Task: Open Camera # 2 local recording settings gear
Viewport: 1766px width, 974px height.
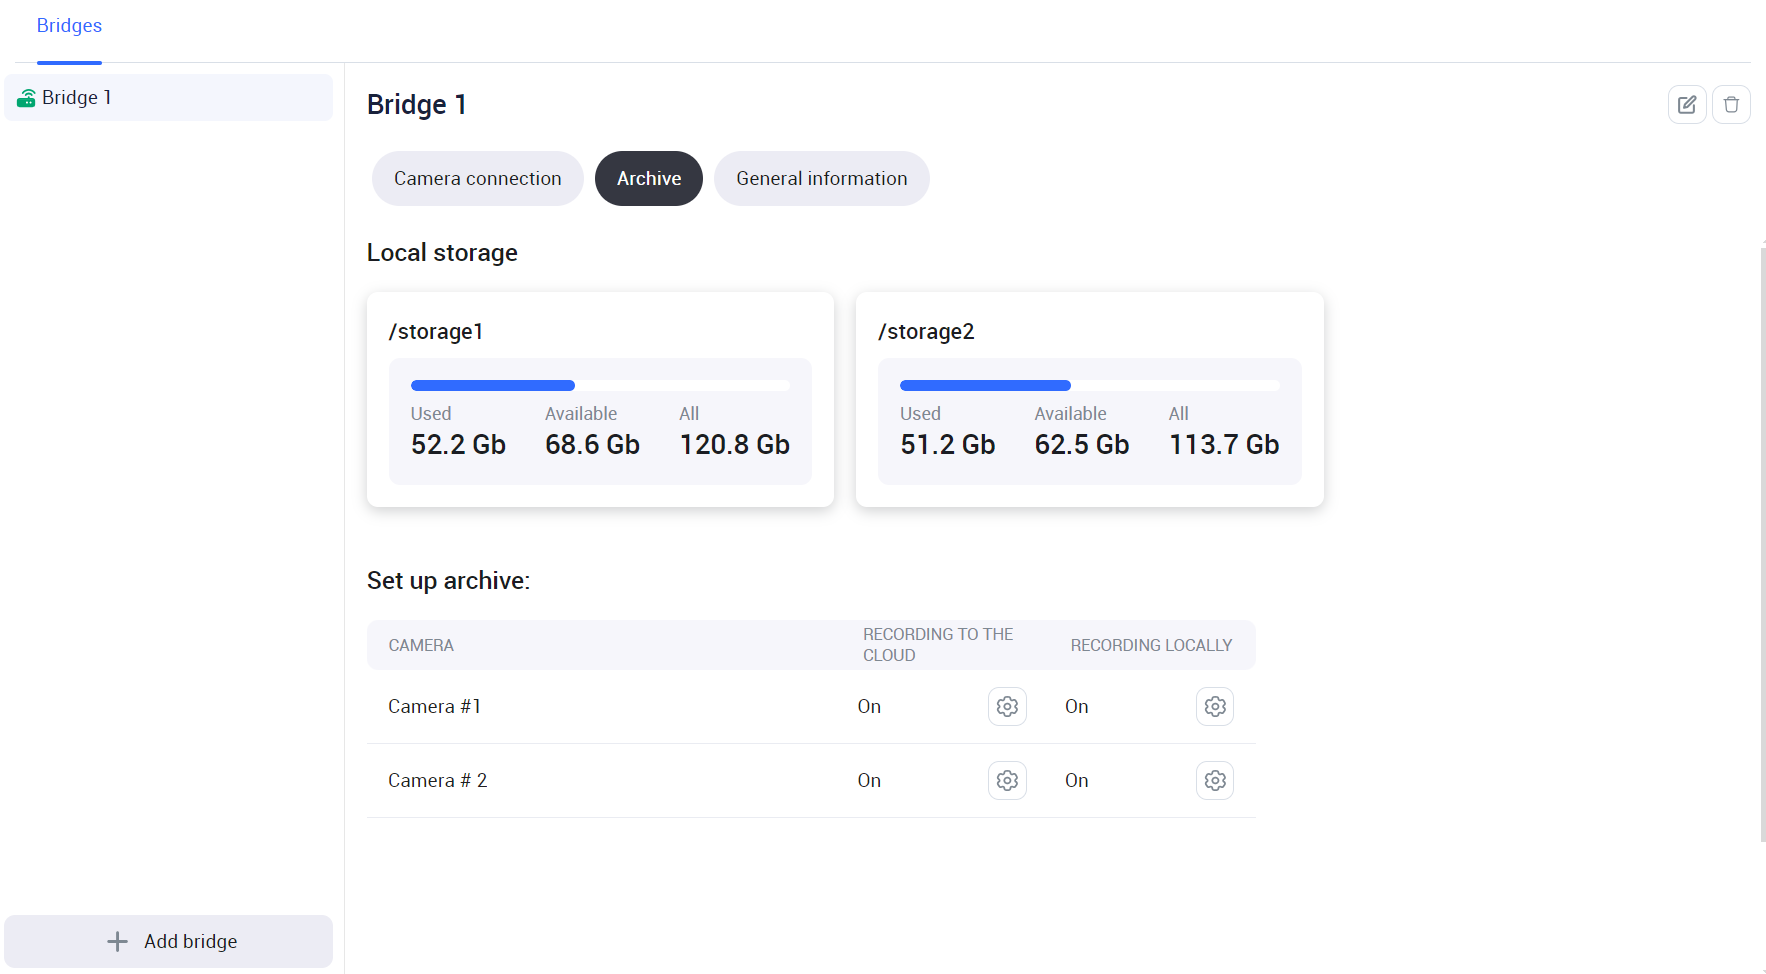Action: coord(1214,781)
